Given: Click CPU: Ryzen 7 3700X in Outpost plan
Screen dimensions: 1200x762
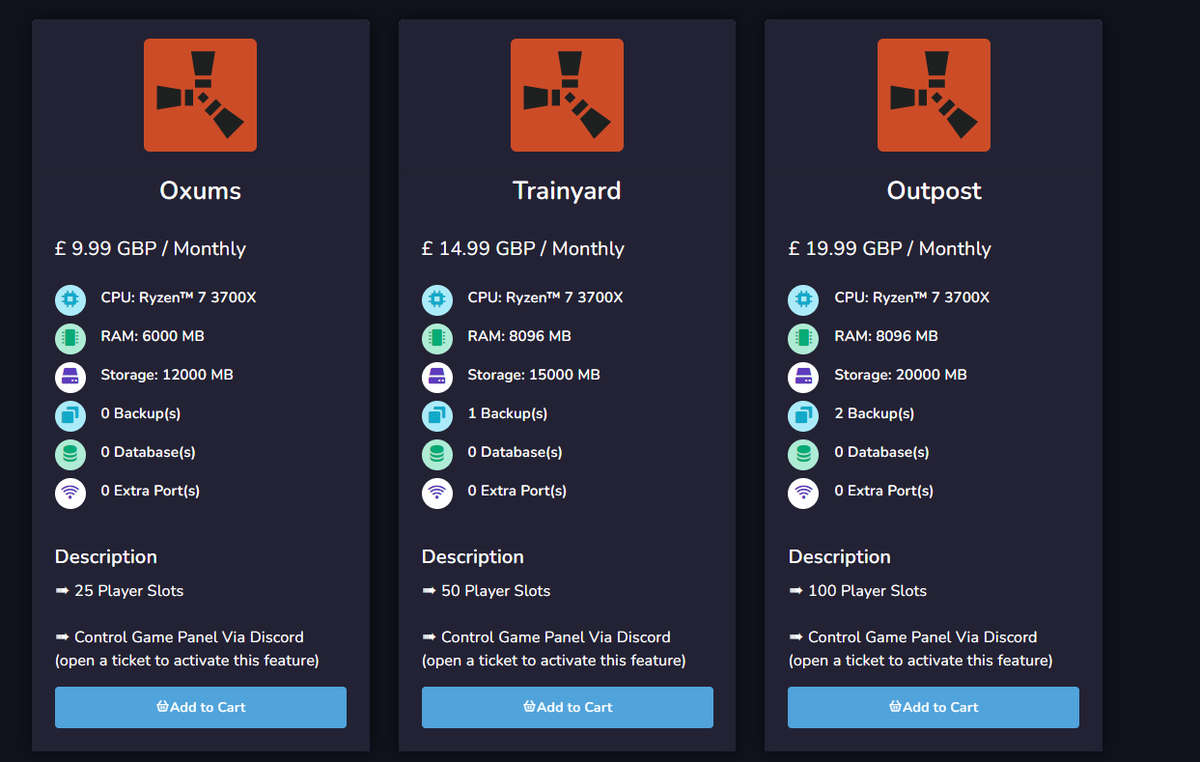Looking at the screenshot, I should (x=913, y=297).
